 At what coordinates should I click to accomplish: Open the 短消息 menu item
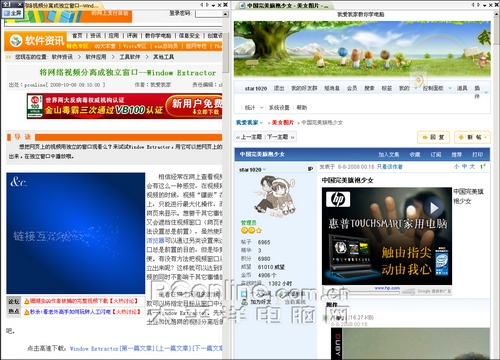coord(332,88)
